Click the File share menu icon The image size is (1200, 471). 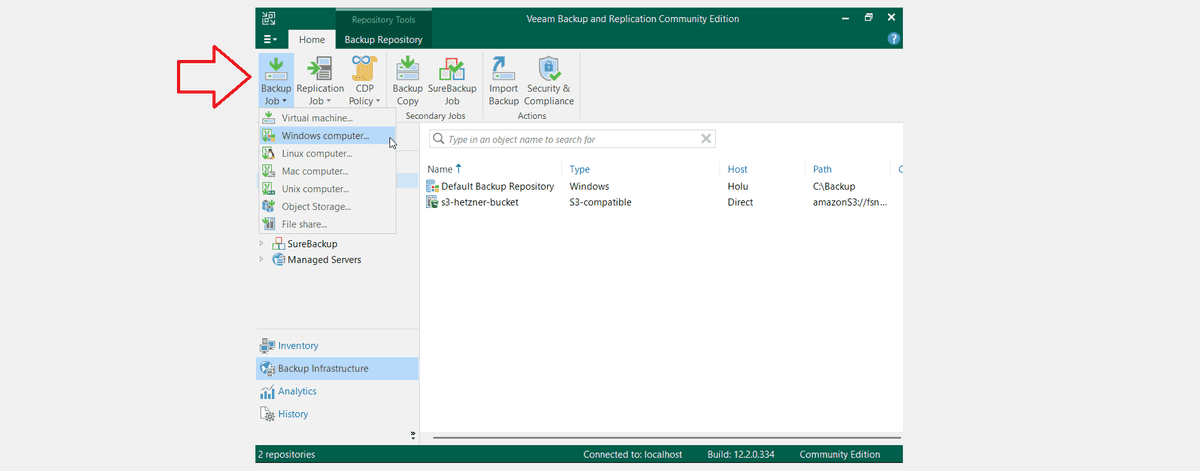point(268,224)
